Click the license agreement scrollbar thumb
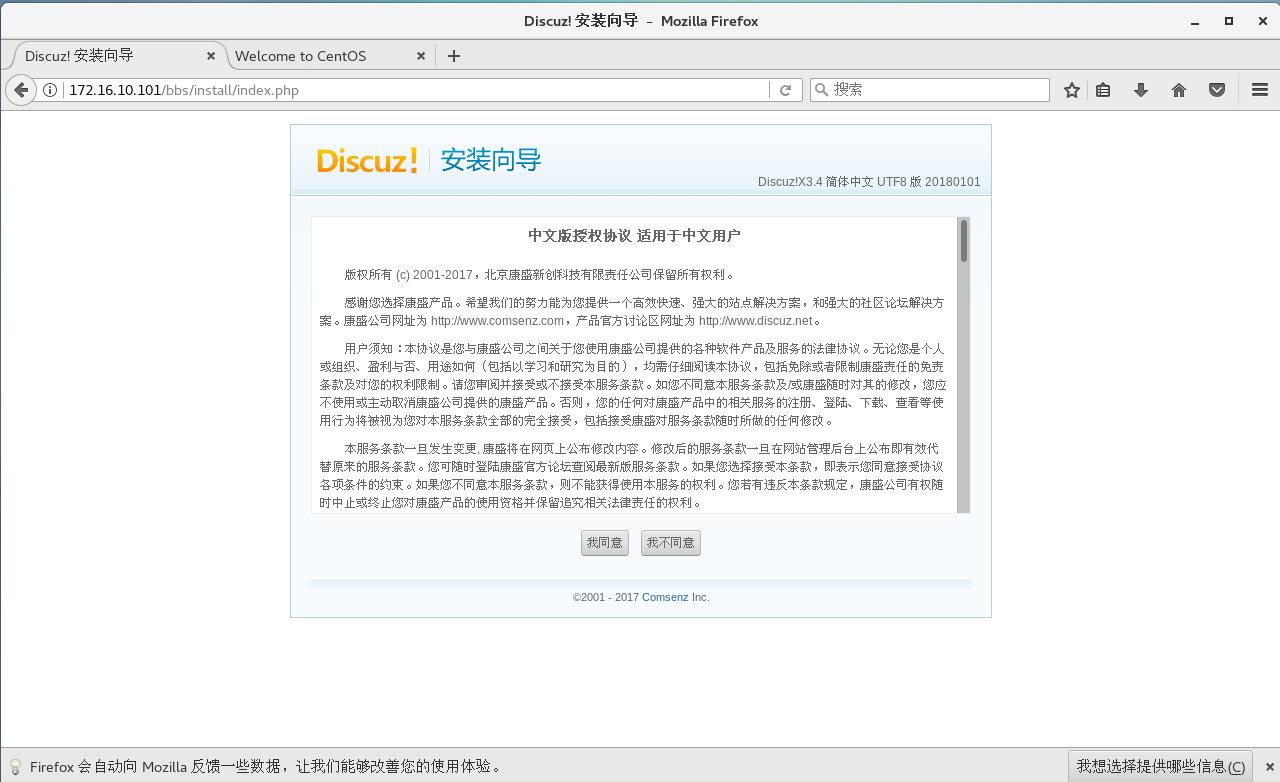1280x782 pixels. tap(964, 241)
